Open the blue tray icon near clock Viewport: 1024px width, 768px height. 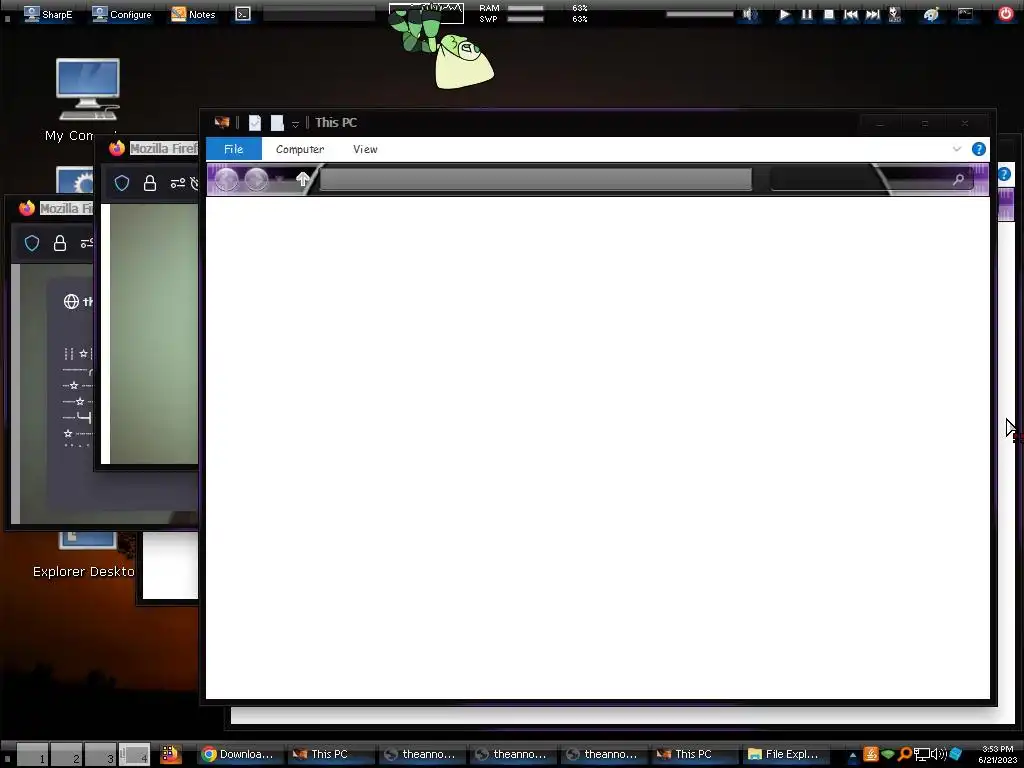coord(956,754)
